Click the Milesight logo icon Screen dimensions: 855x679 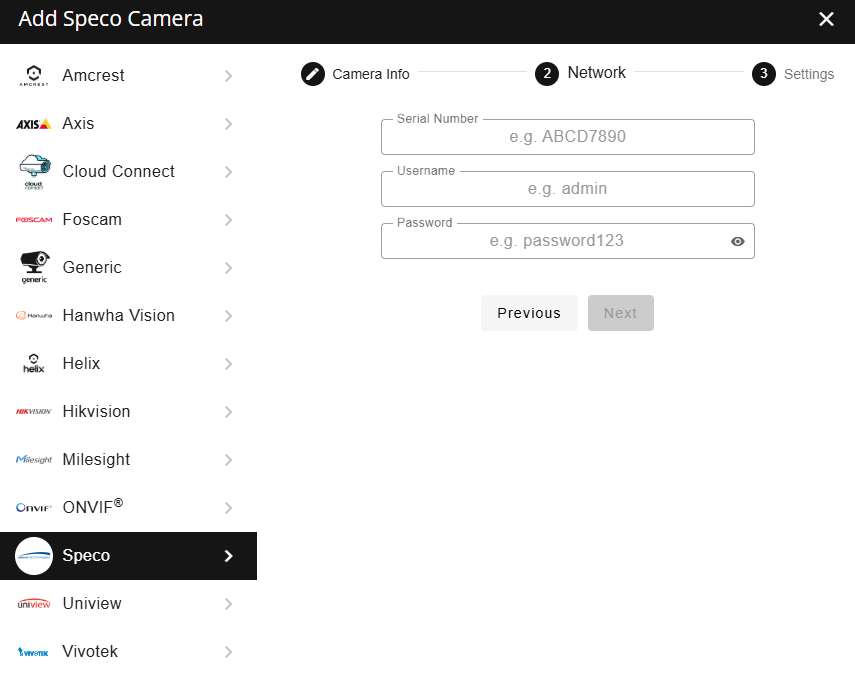pyautogui.click(x=34, y=459)
